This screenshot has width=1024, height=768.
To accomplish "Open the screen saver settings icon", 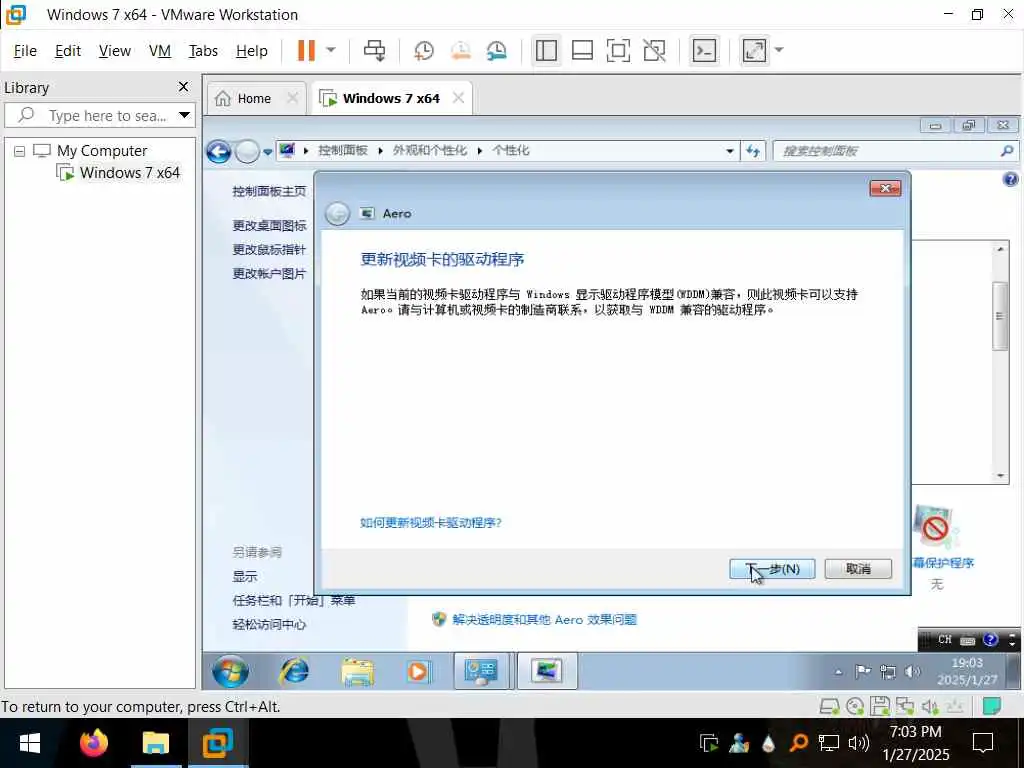I will [x=936, y=528].
